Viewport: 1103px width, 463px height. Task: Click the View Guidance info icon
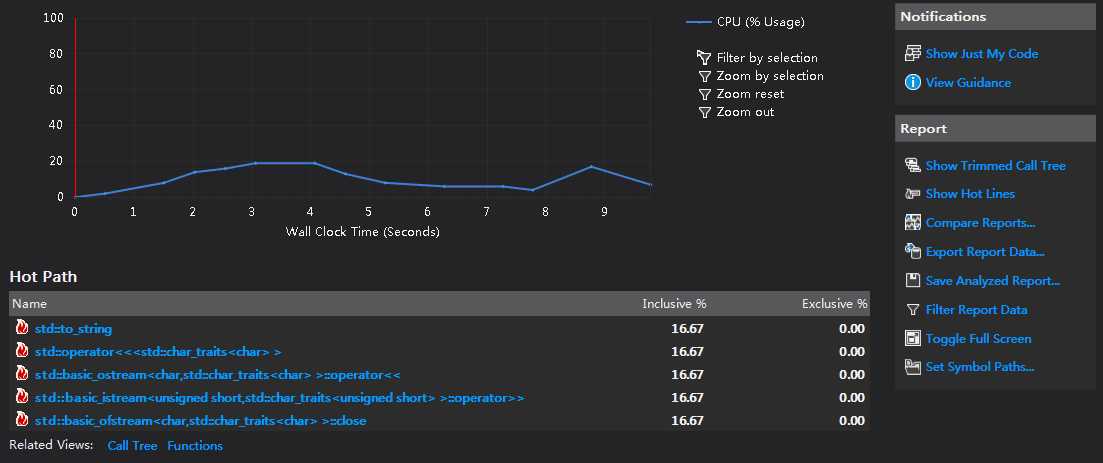pos(912,83)
